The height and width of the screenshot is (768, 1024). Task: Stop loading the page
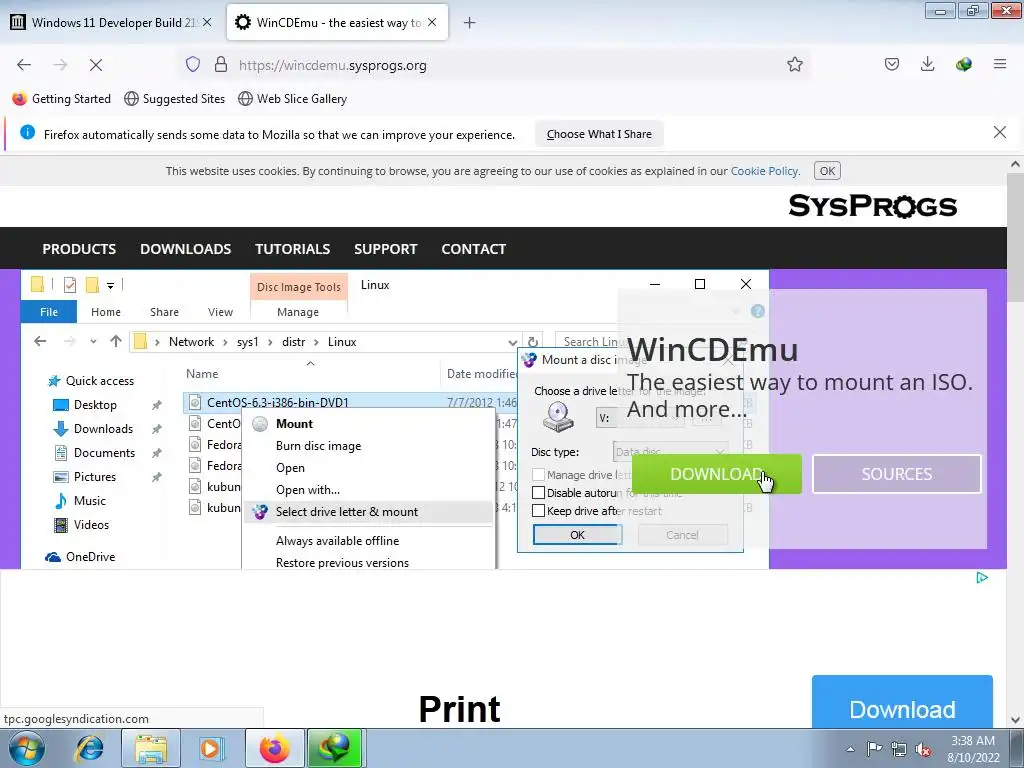(95, 65)
